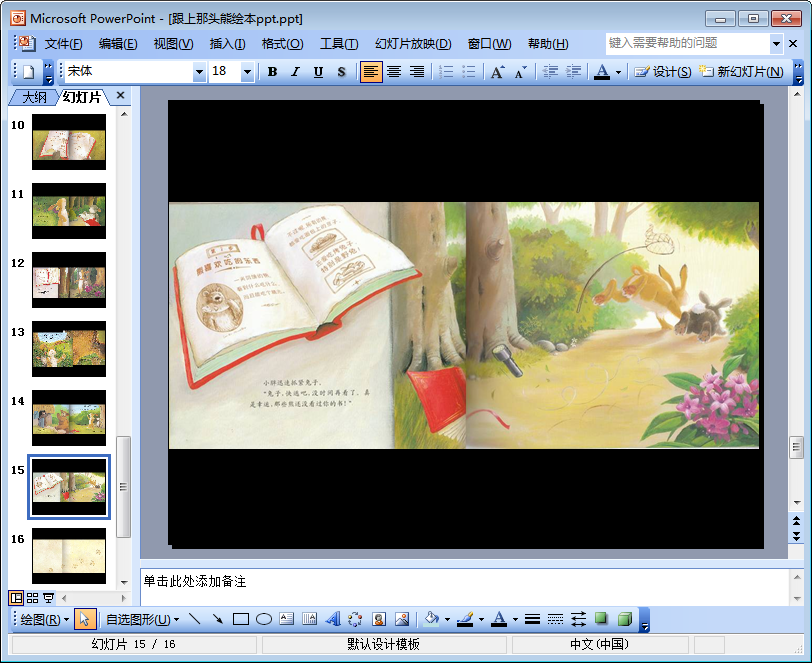The width and height of the screenshot is (812, 663).
Task: Enable right text alignment
Action: 417,71
